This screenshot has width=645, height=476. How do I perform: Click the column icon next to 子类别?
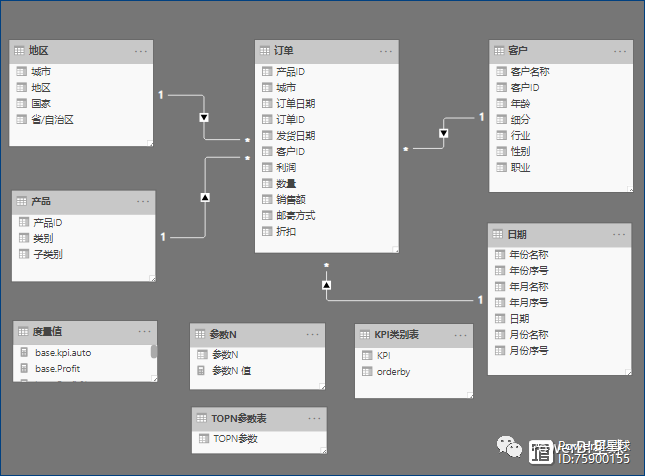point(24,254)
